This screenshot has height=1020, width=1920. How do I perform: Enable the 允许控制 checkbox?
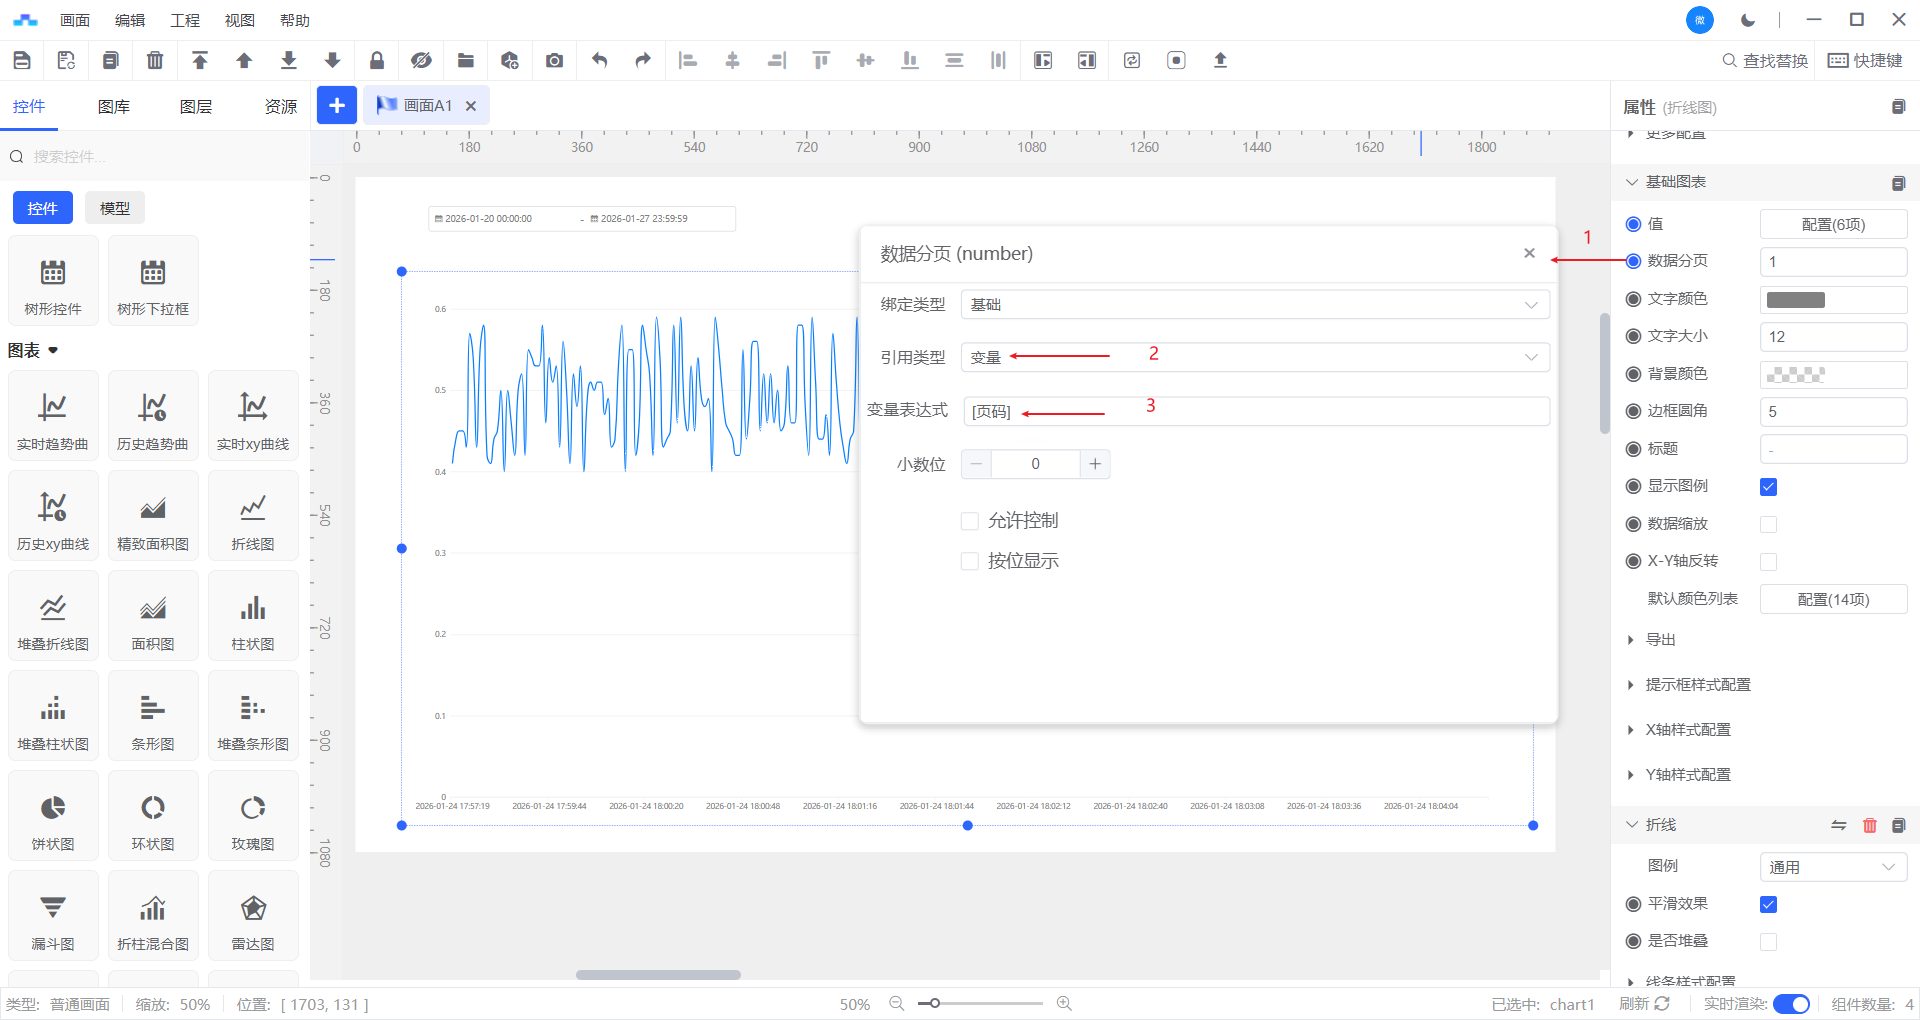[969, 521]
